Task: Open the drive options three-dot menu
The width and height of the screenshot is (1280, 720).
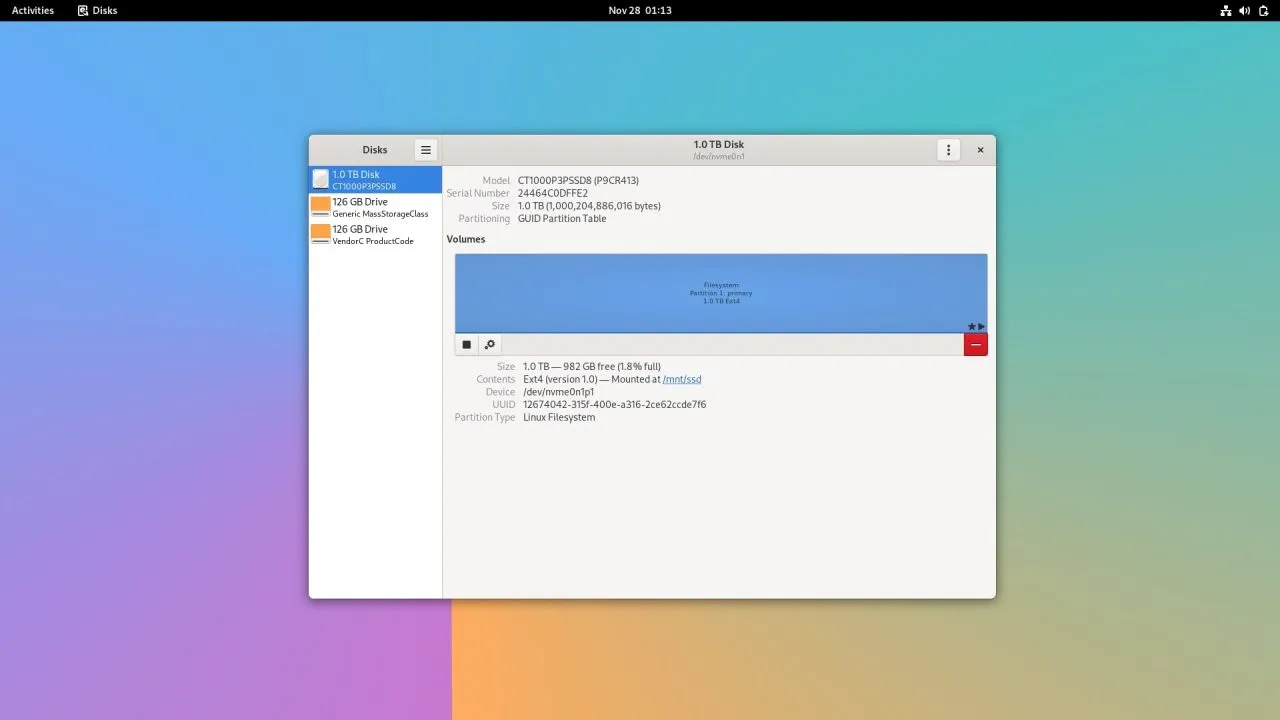Action: click(x=948, y=149)
